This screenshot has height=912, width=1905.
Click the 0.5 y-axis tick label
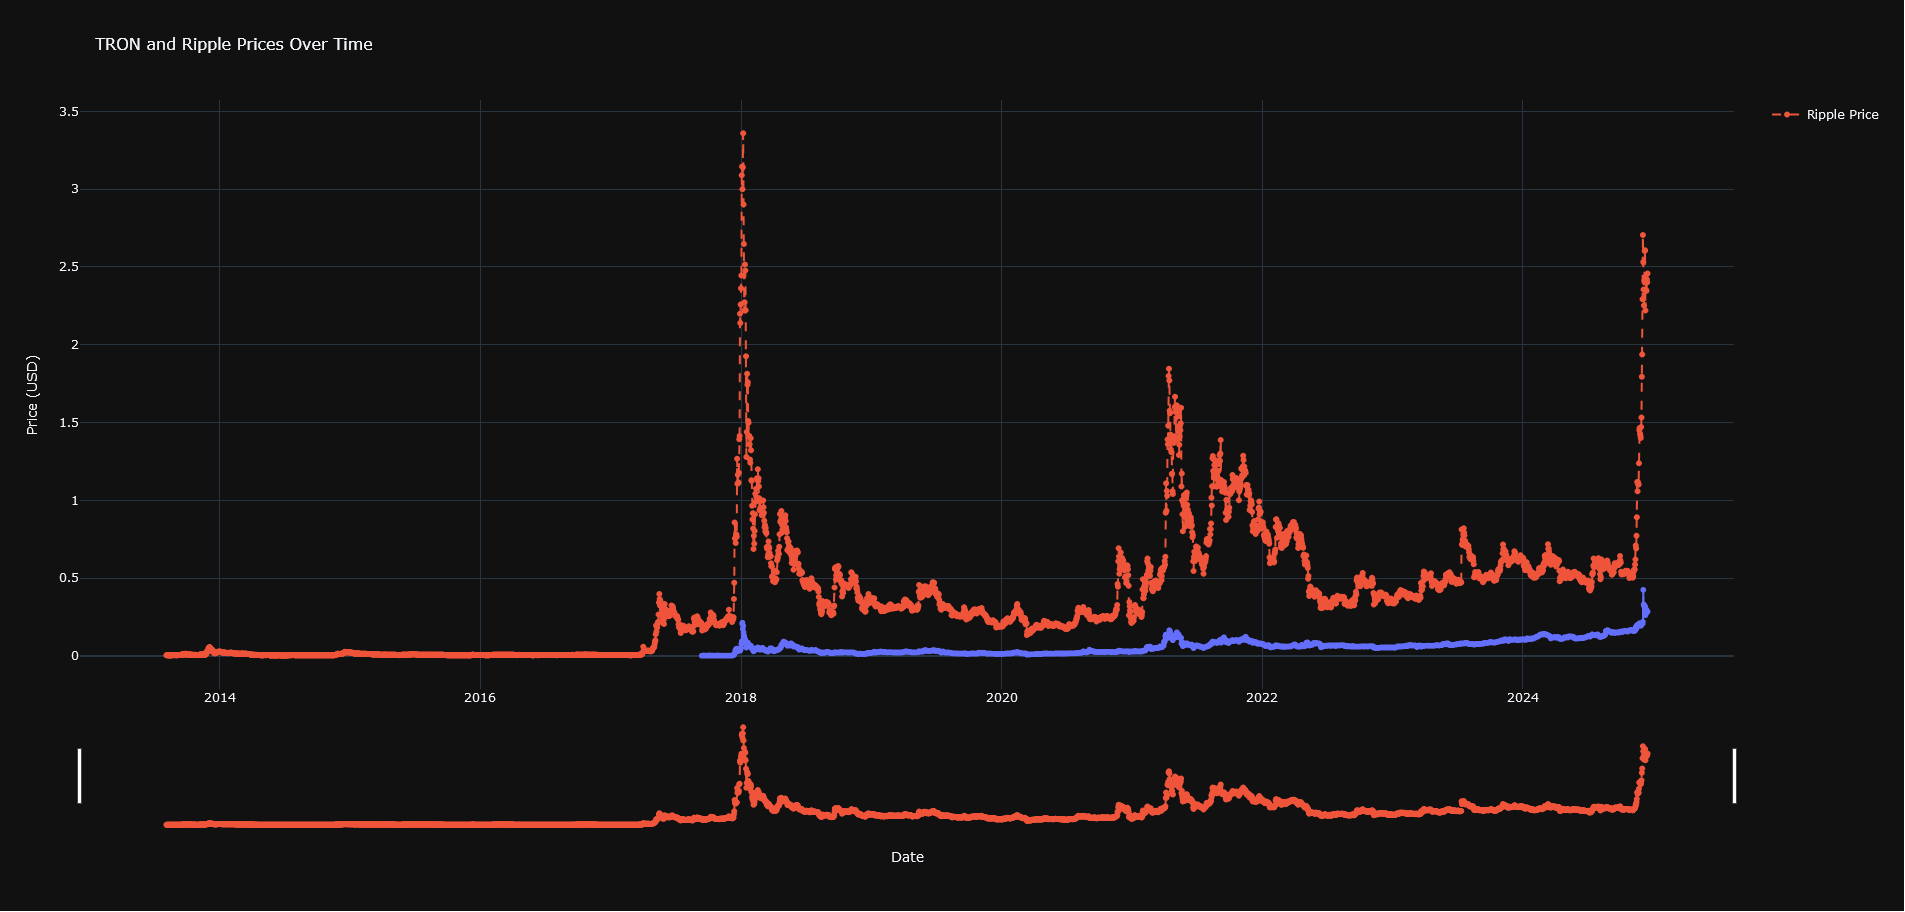tap(69, 578)
